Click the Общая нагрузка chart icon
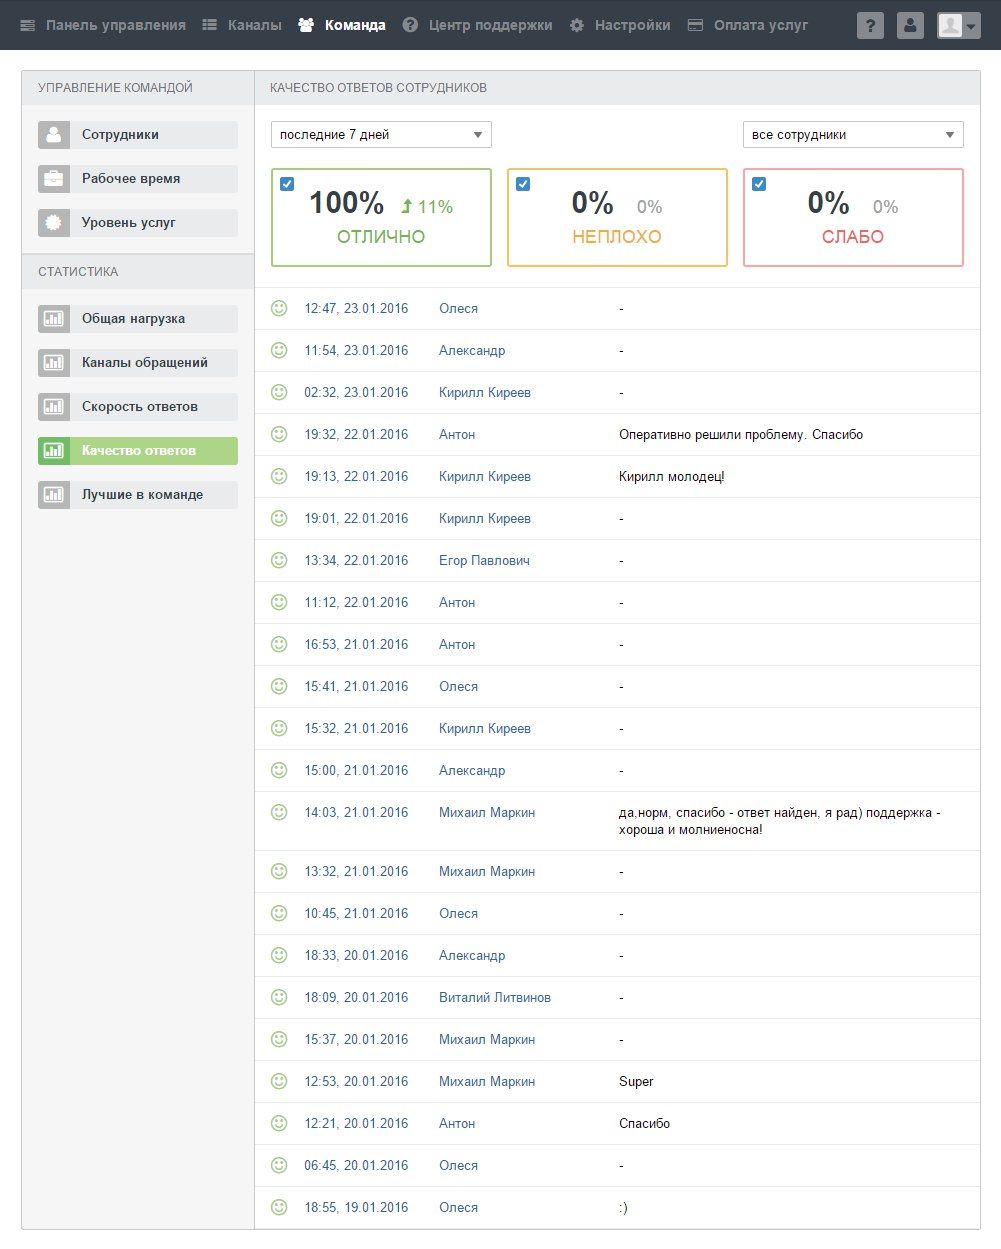1001x1249 pixels. click(54, 319)
